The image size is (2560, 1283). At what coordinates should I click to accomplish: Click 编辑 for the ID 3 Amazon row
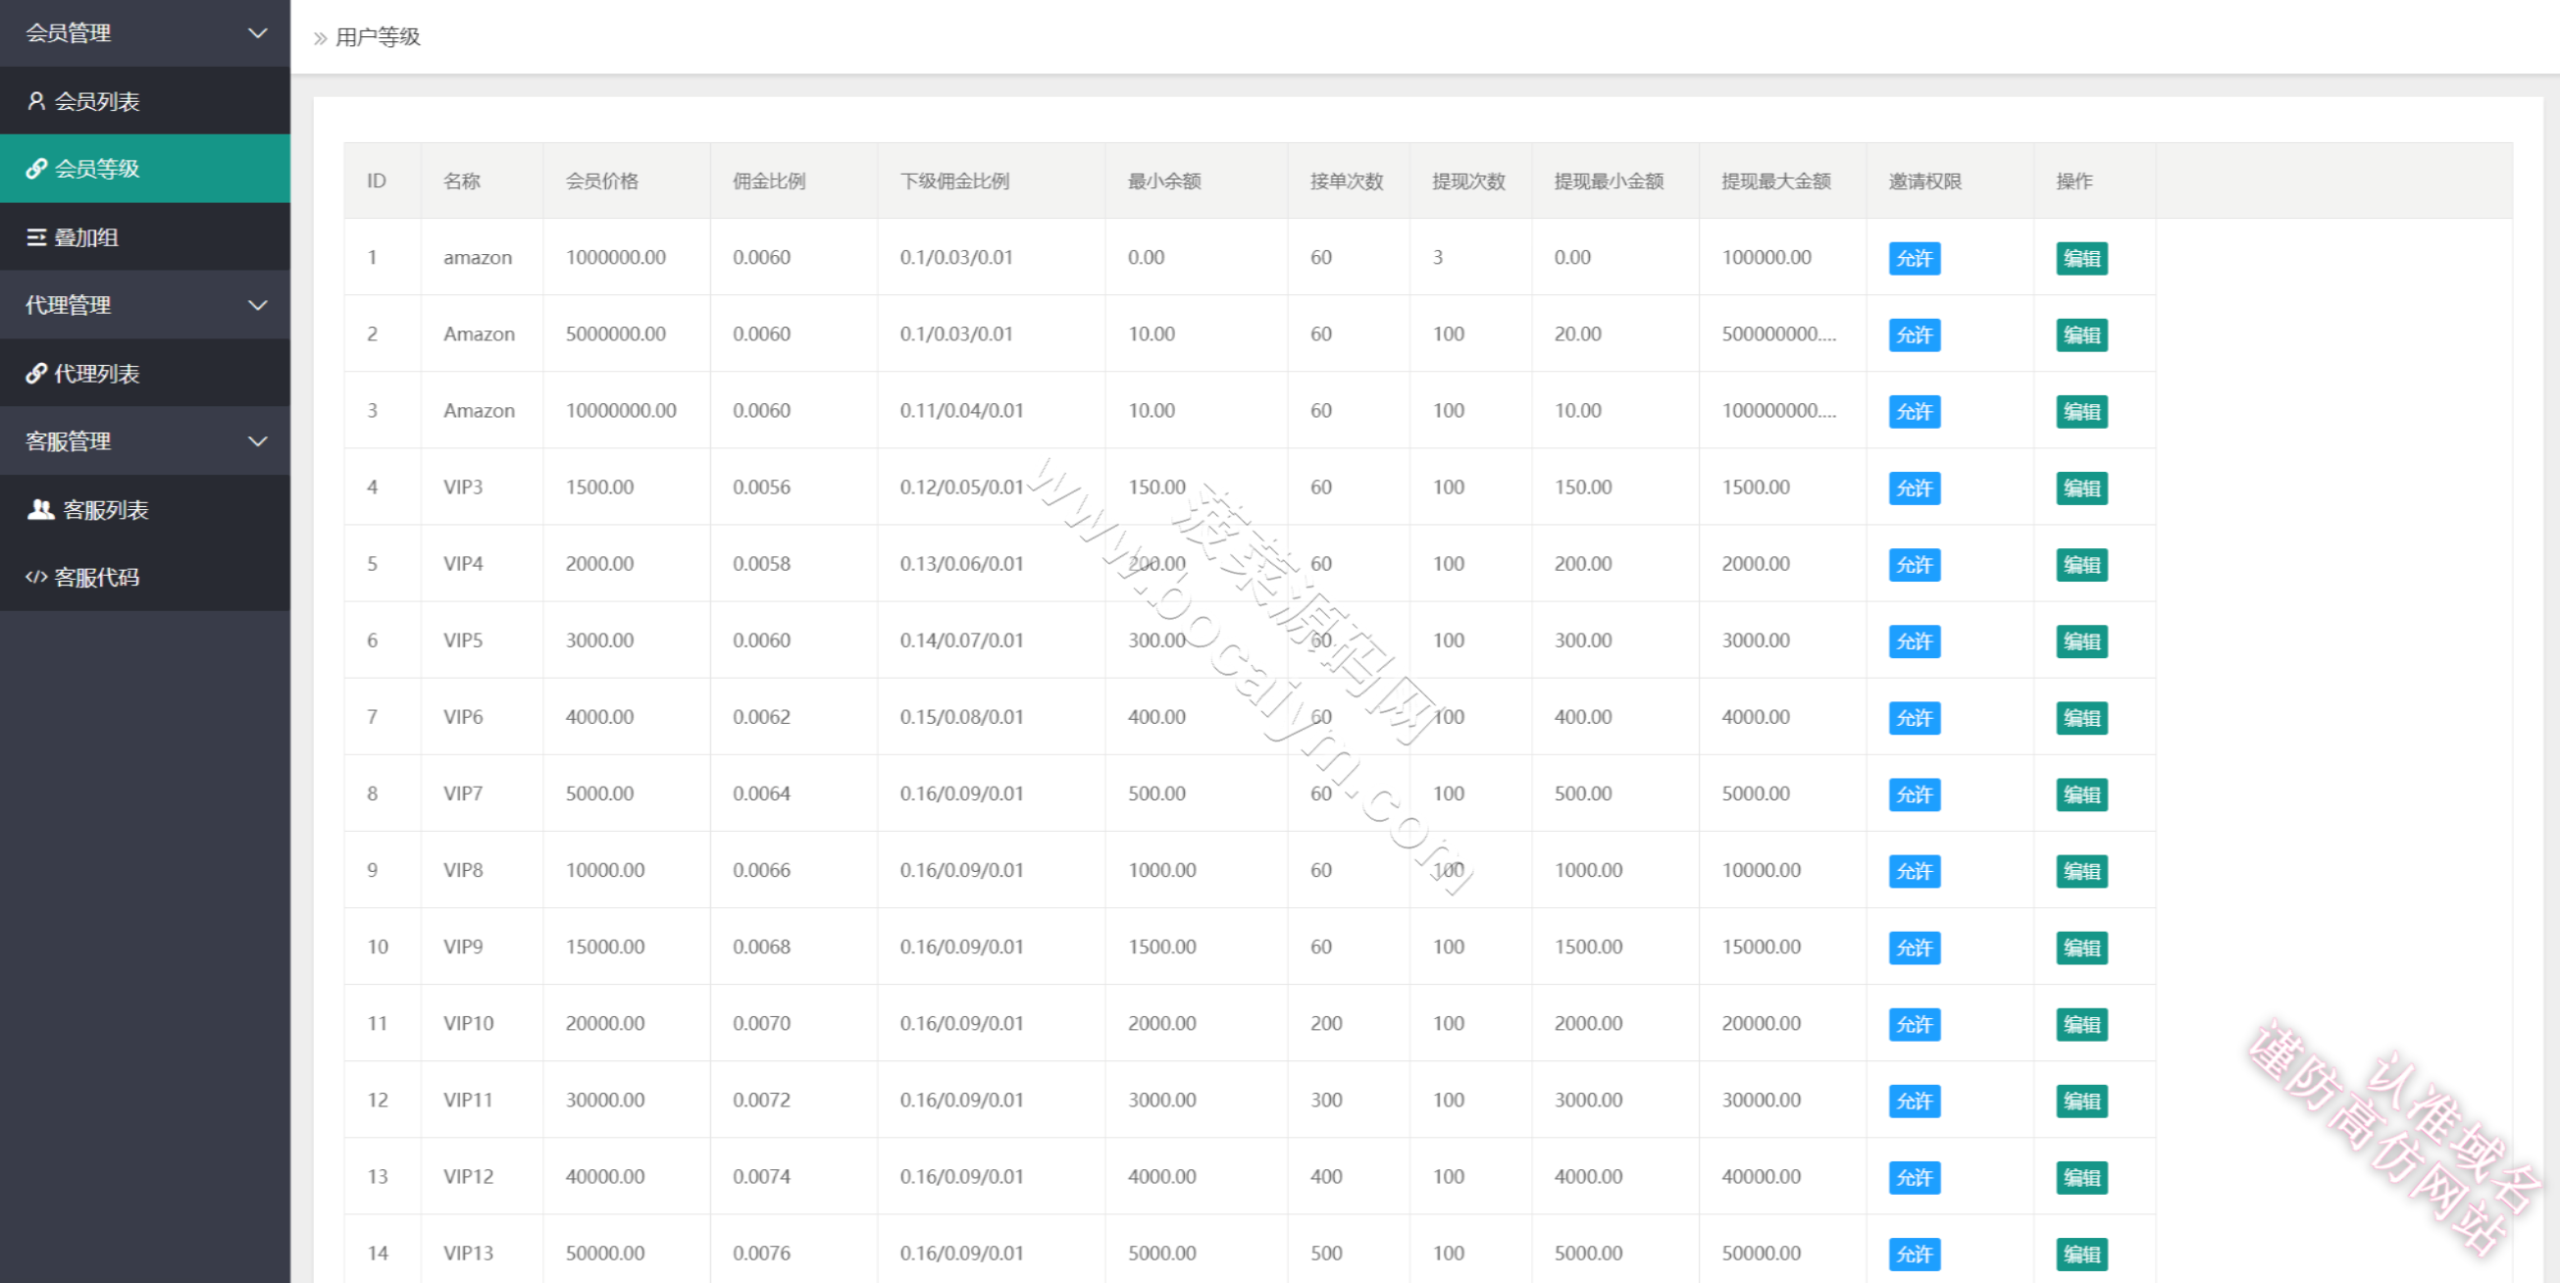coord(2082,412)
